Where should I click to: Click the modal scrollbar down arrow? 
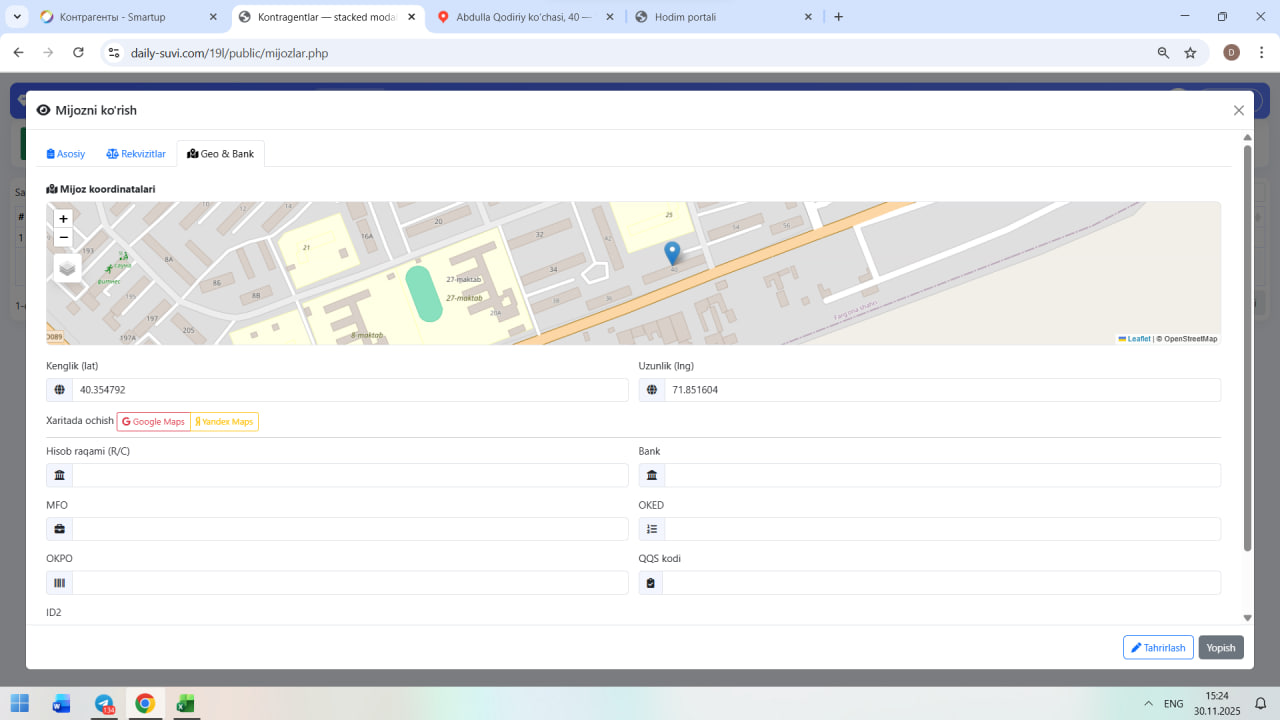pyautogui.click(x=1247, y=618)
